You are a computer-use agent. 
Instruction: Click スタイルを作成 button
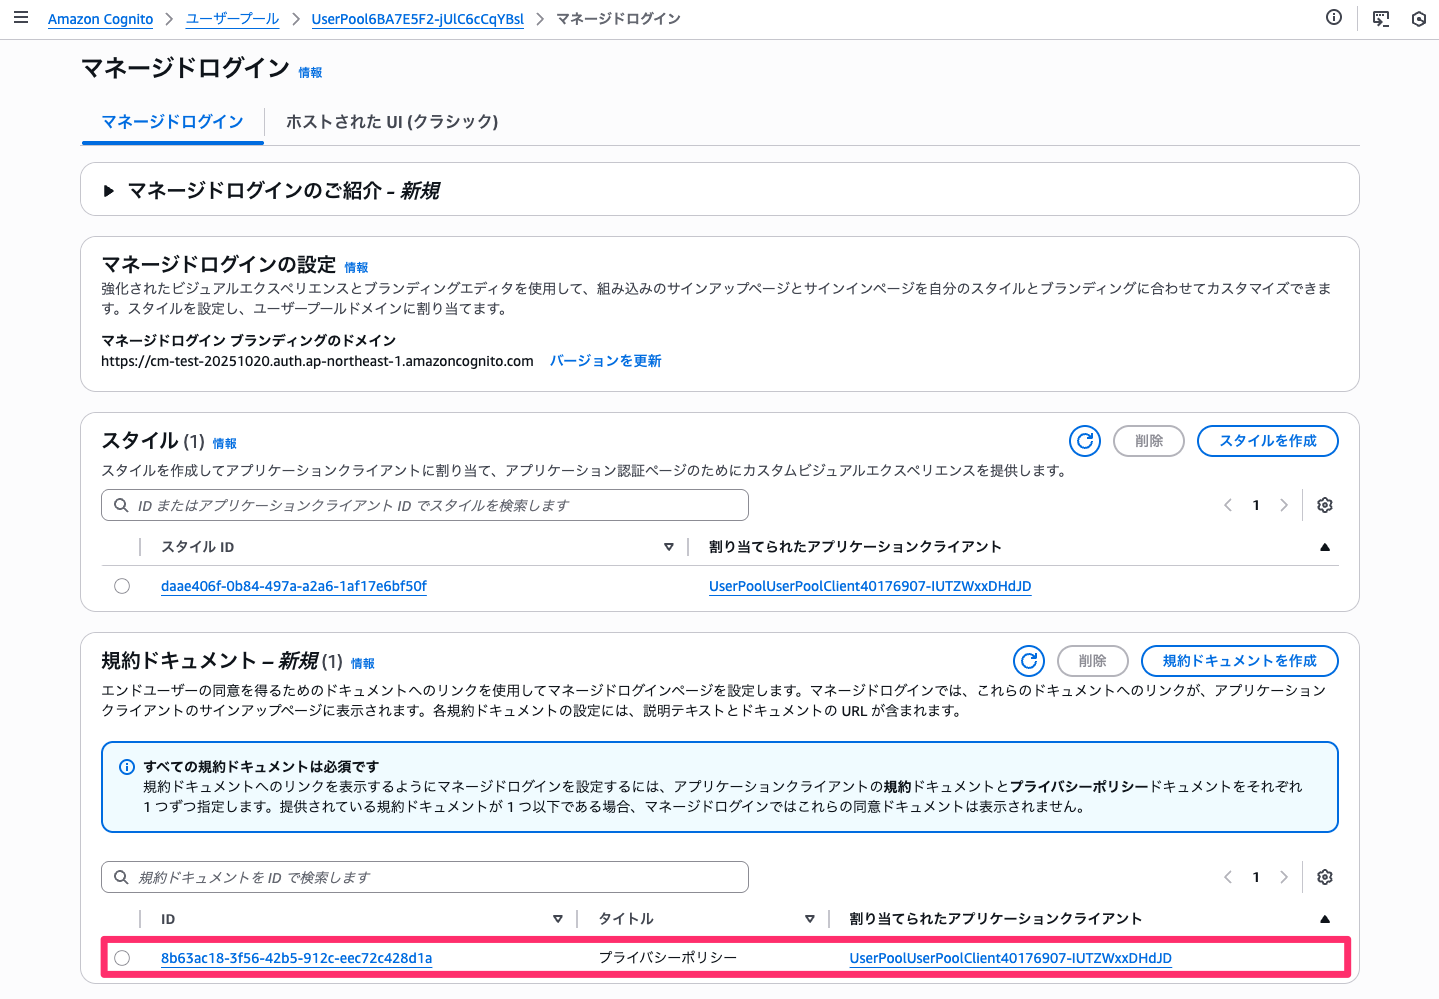click(1268, 441)
